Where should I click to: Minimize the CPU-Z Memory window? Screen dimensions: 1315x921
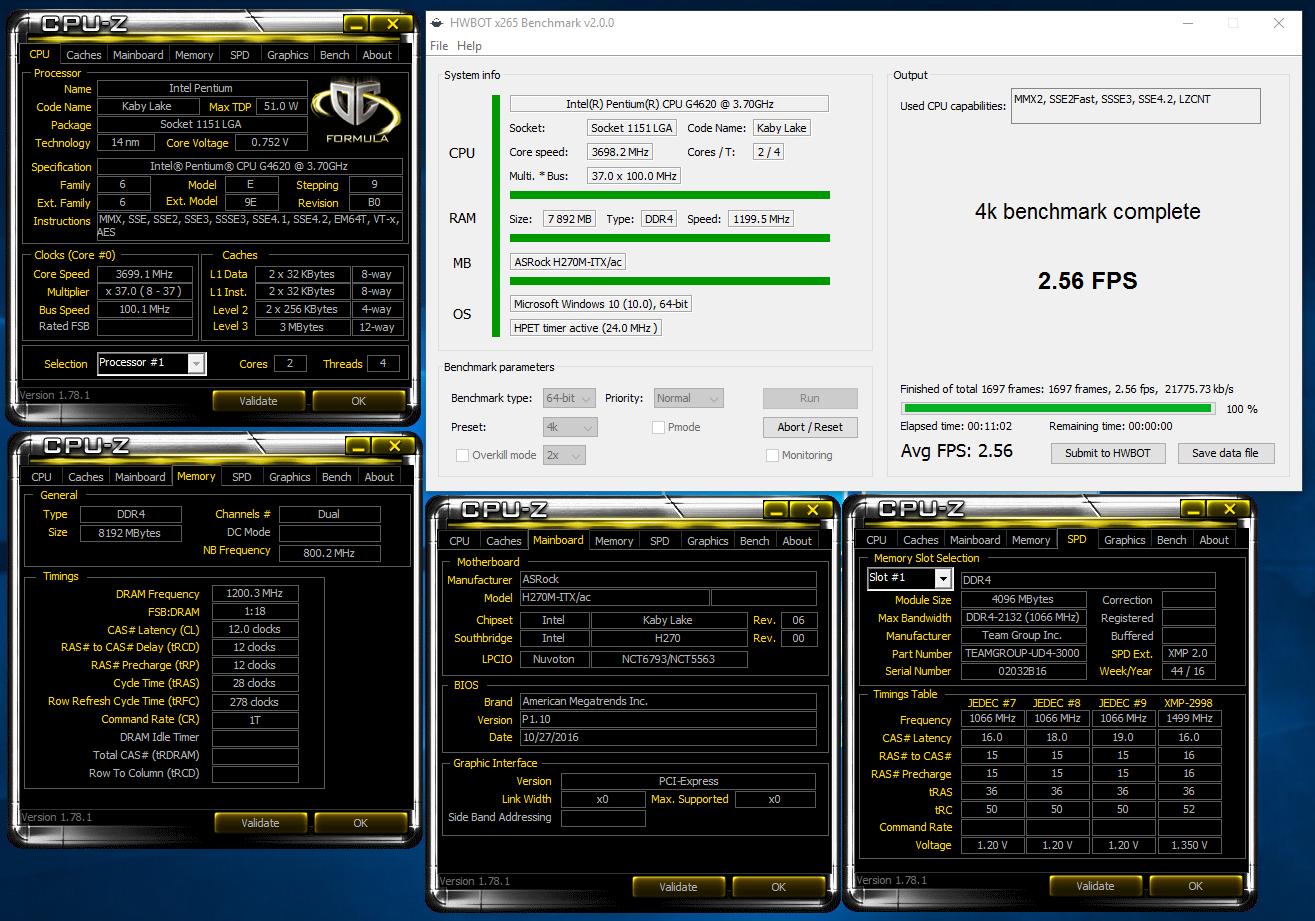click(x=359, y=446)
